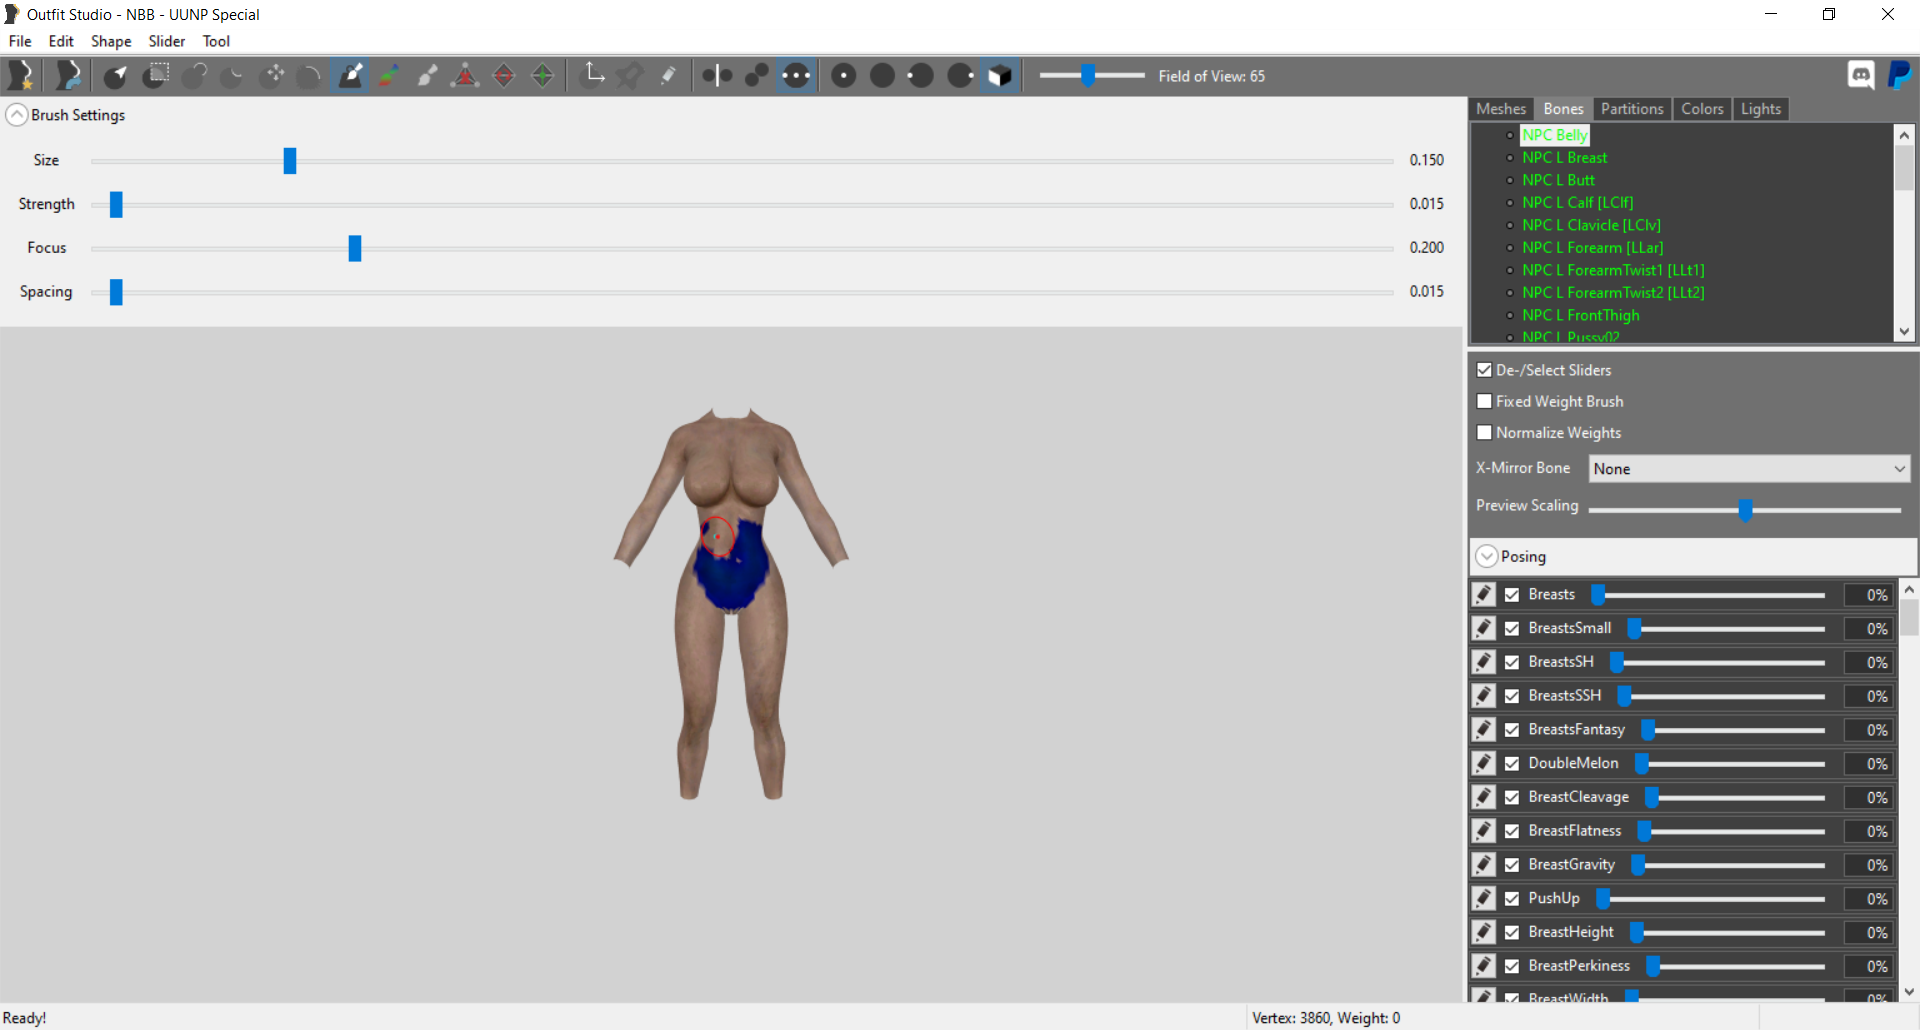Select the Alpha brush tool
This screenshot has height=1030, width=1920.
pos(427,75)
